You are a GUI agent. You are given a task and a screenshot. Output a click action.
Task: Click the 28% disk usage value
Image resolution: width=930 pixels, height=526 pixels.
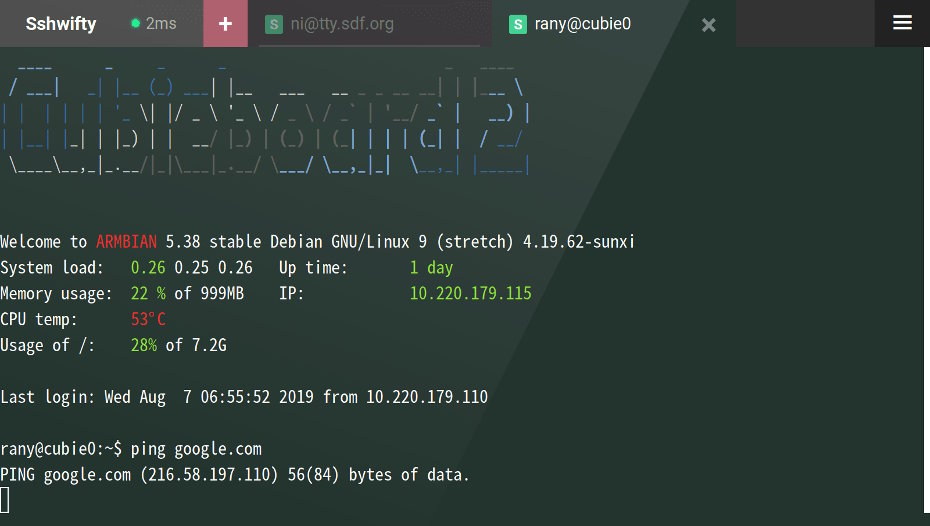point(144,346)
